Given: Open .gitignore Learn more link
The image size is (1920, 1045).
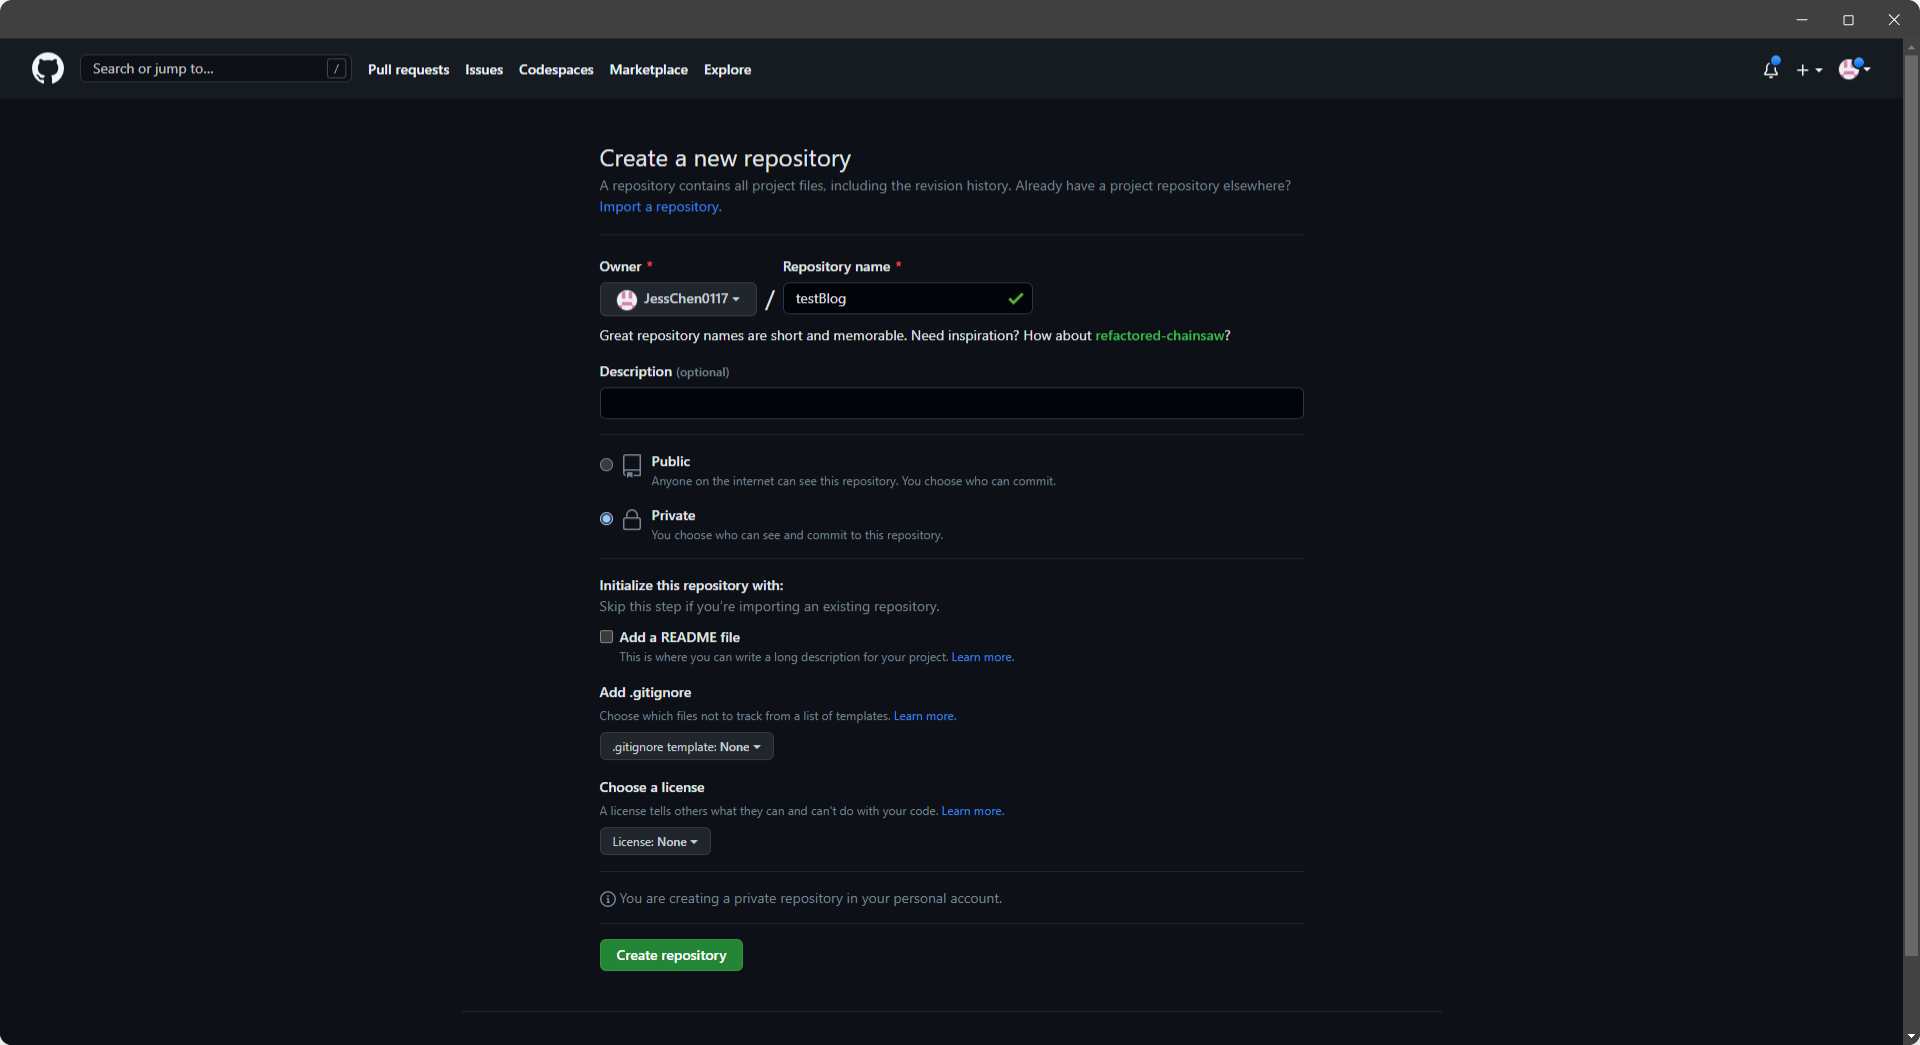Looking at the screenshot, I should pos(924,717).
